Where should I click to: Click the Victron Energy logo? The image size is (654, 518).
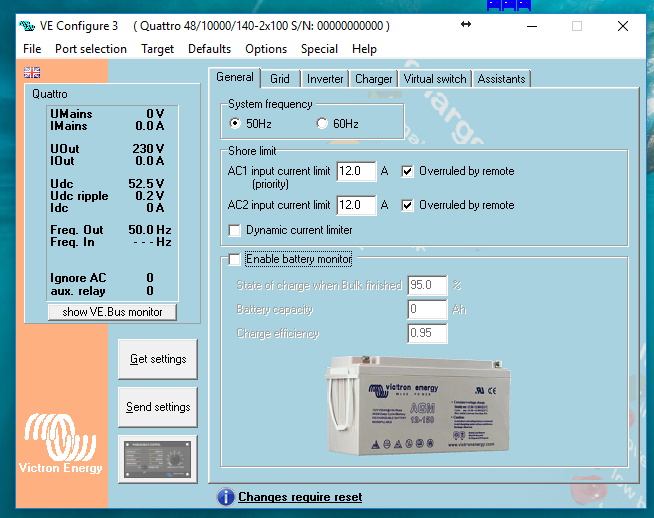(61, 443)
